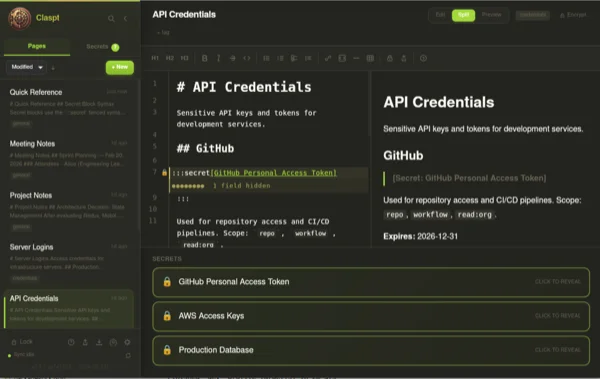
Task: Insert a link from toolbar
Action: click(x=328, y=58)
